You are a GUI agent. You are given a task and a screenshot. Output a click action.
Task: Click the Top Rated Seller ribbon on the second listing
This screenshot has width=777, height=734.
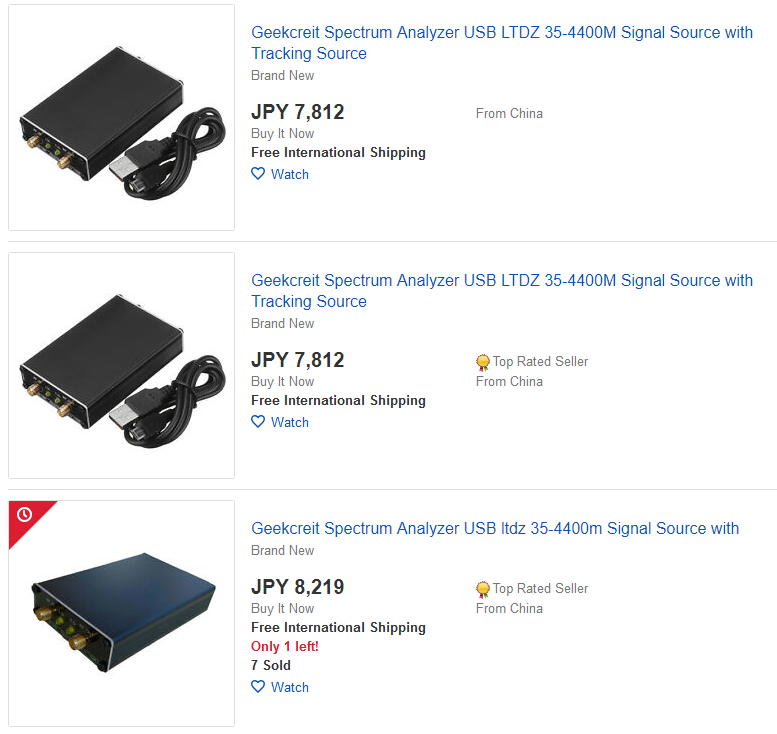[x=483, y=362]
